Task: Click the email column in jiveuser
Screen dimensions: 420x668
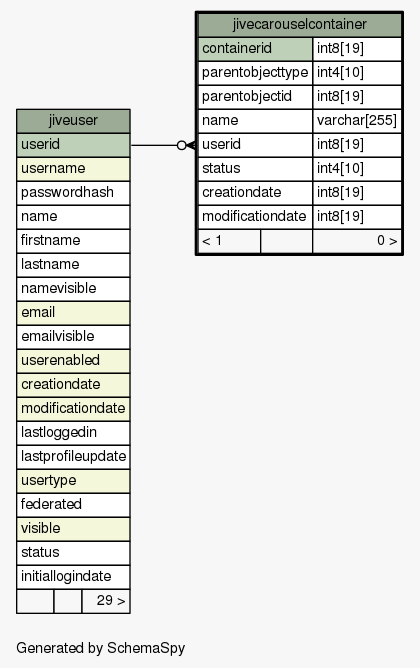Action: pyautogui.click(x=73, y=313)
